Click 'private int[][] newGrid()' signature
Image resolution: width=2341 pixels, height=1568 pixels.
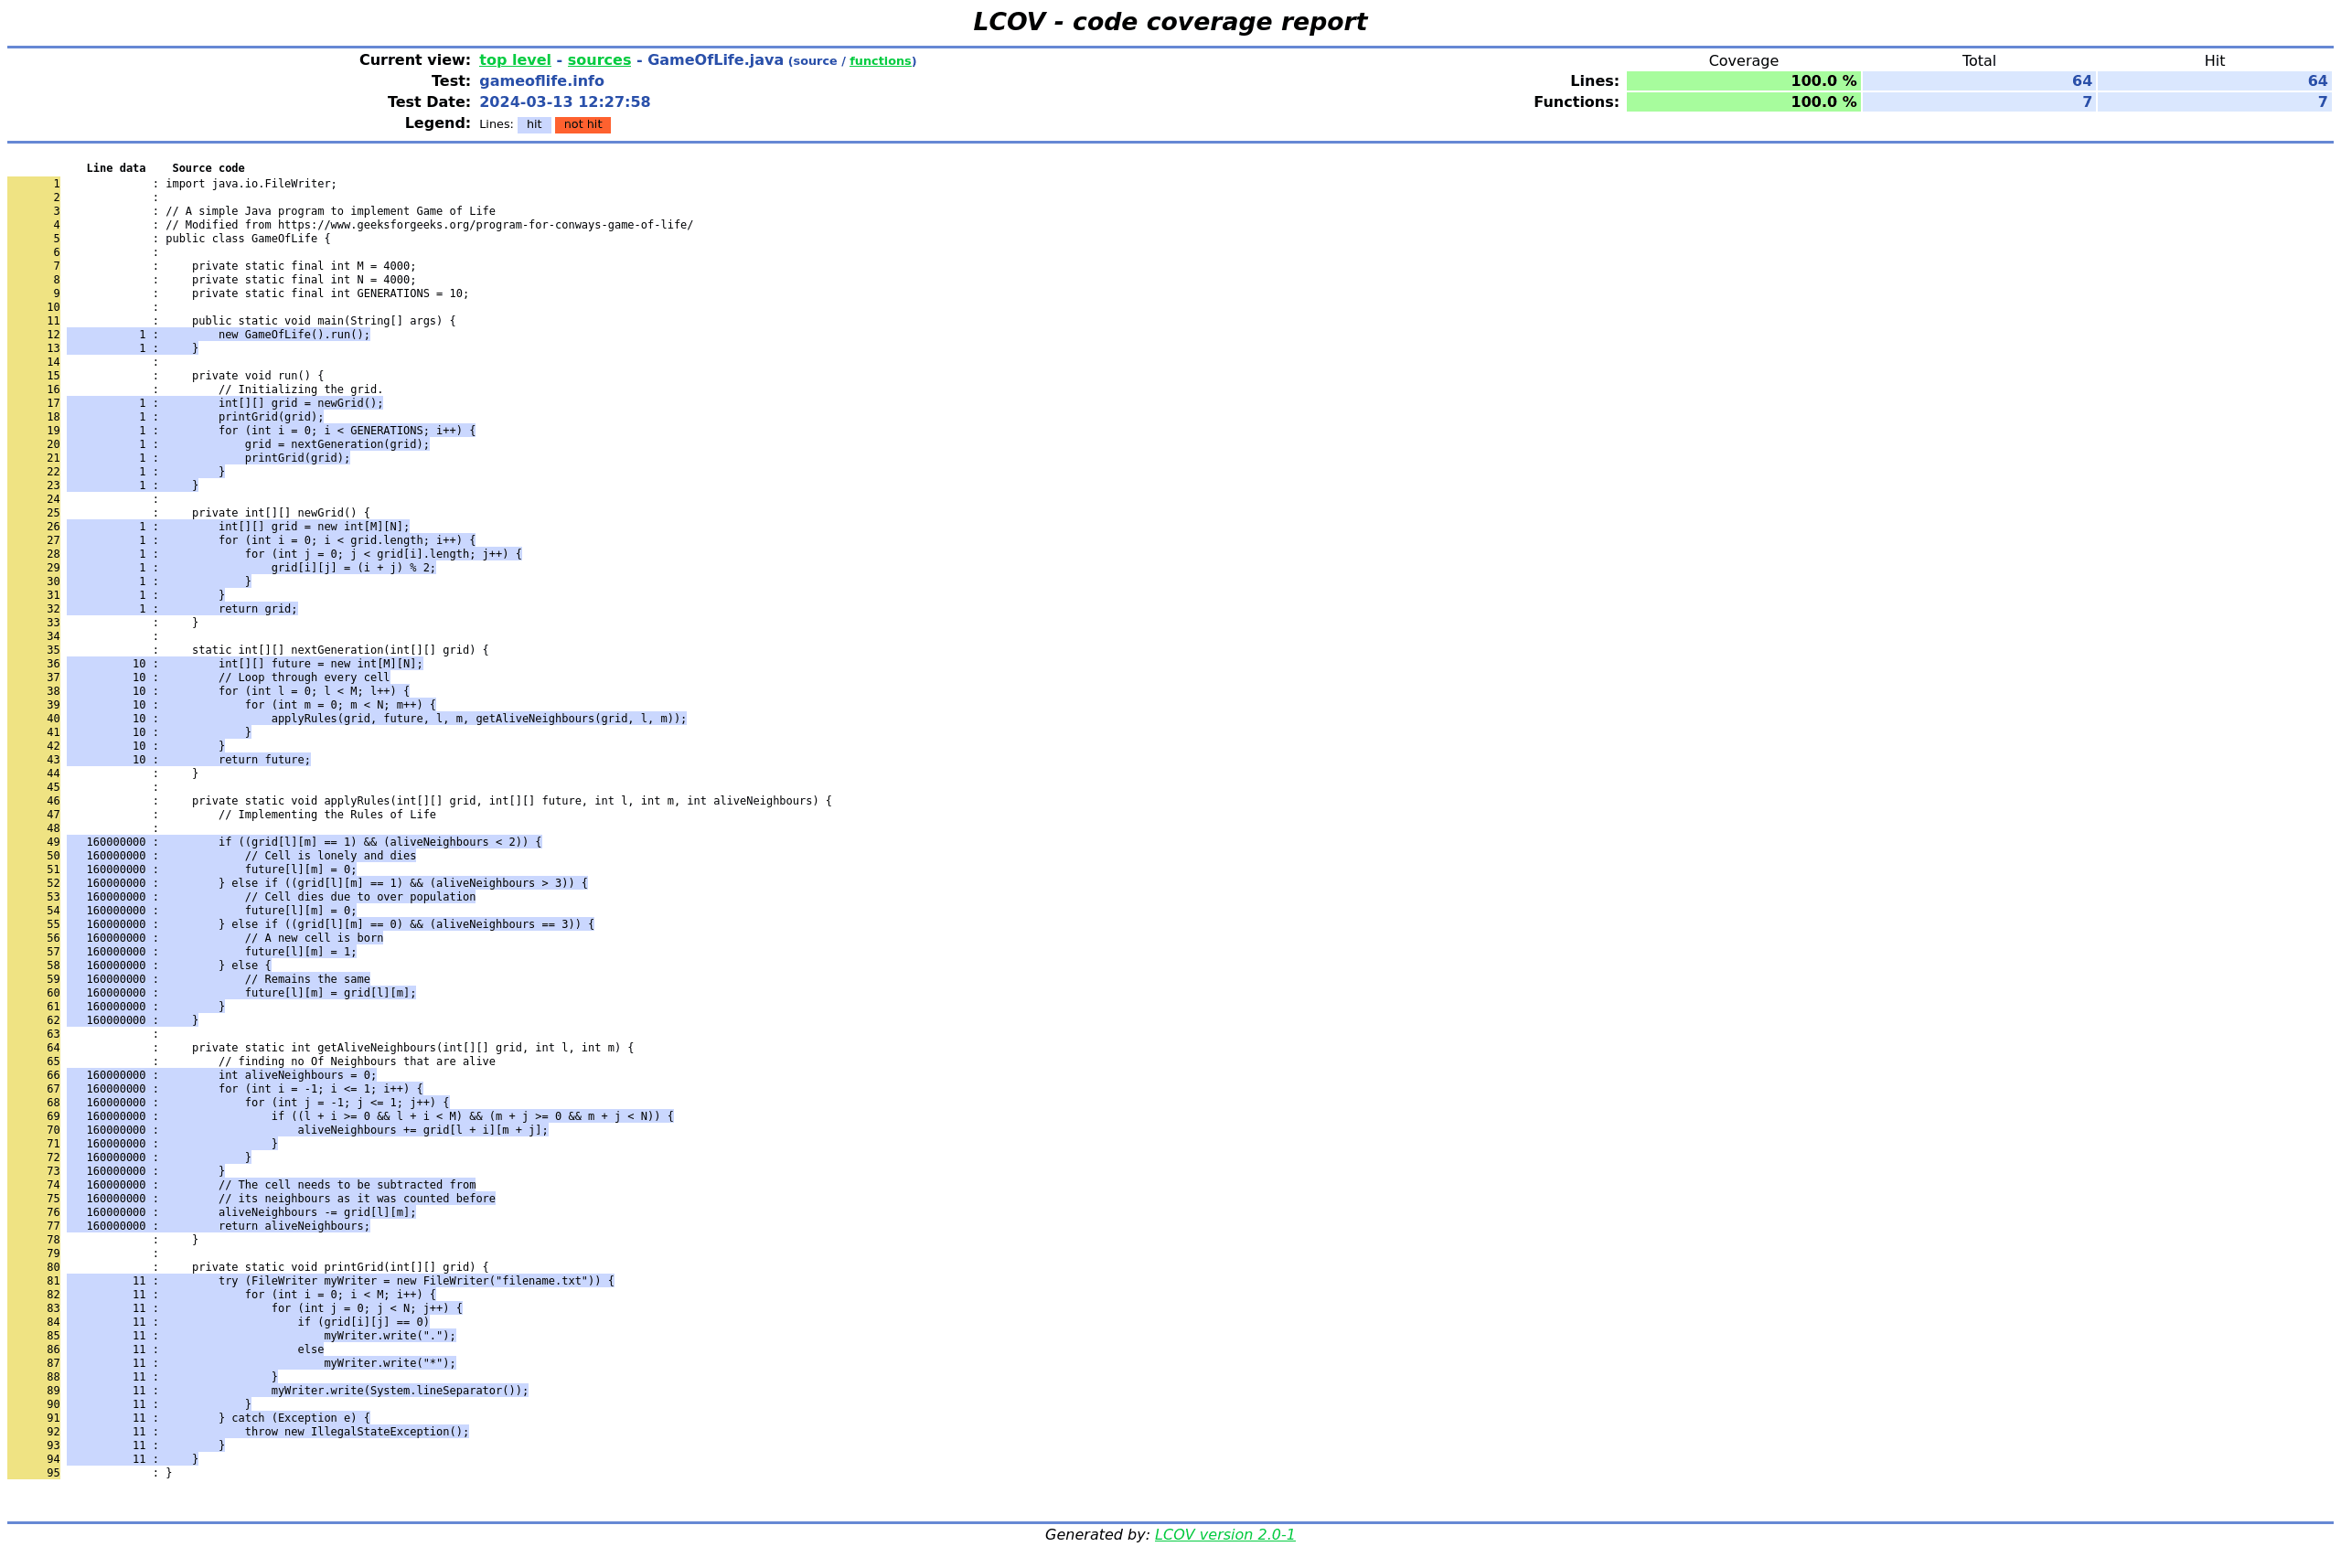click(x=280, y=513)
